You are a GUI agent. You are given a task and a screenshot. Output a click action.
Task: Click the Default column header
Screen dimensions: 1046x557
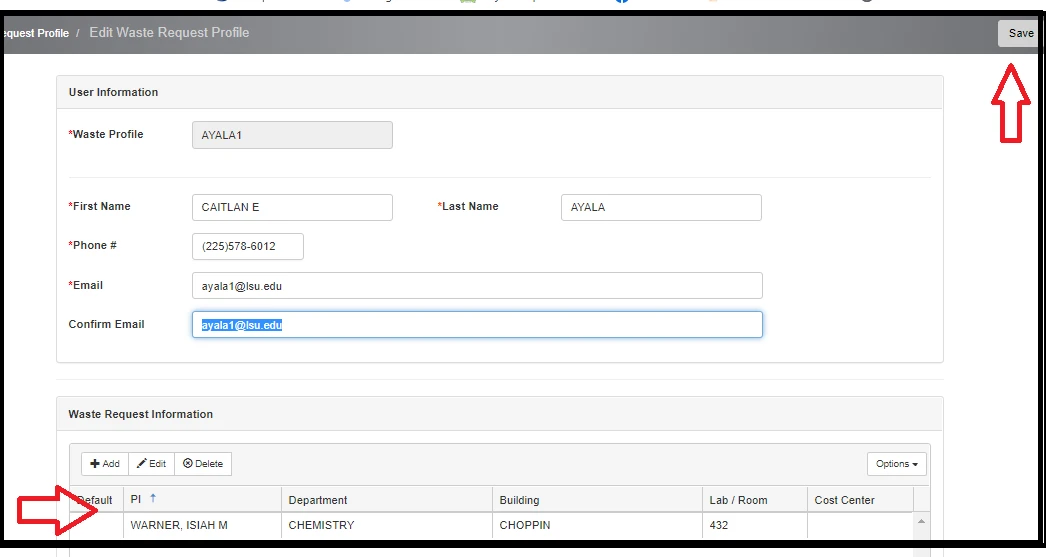pyautogui.click(x=96, y=500)
